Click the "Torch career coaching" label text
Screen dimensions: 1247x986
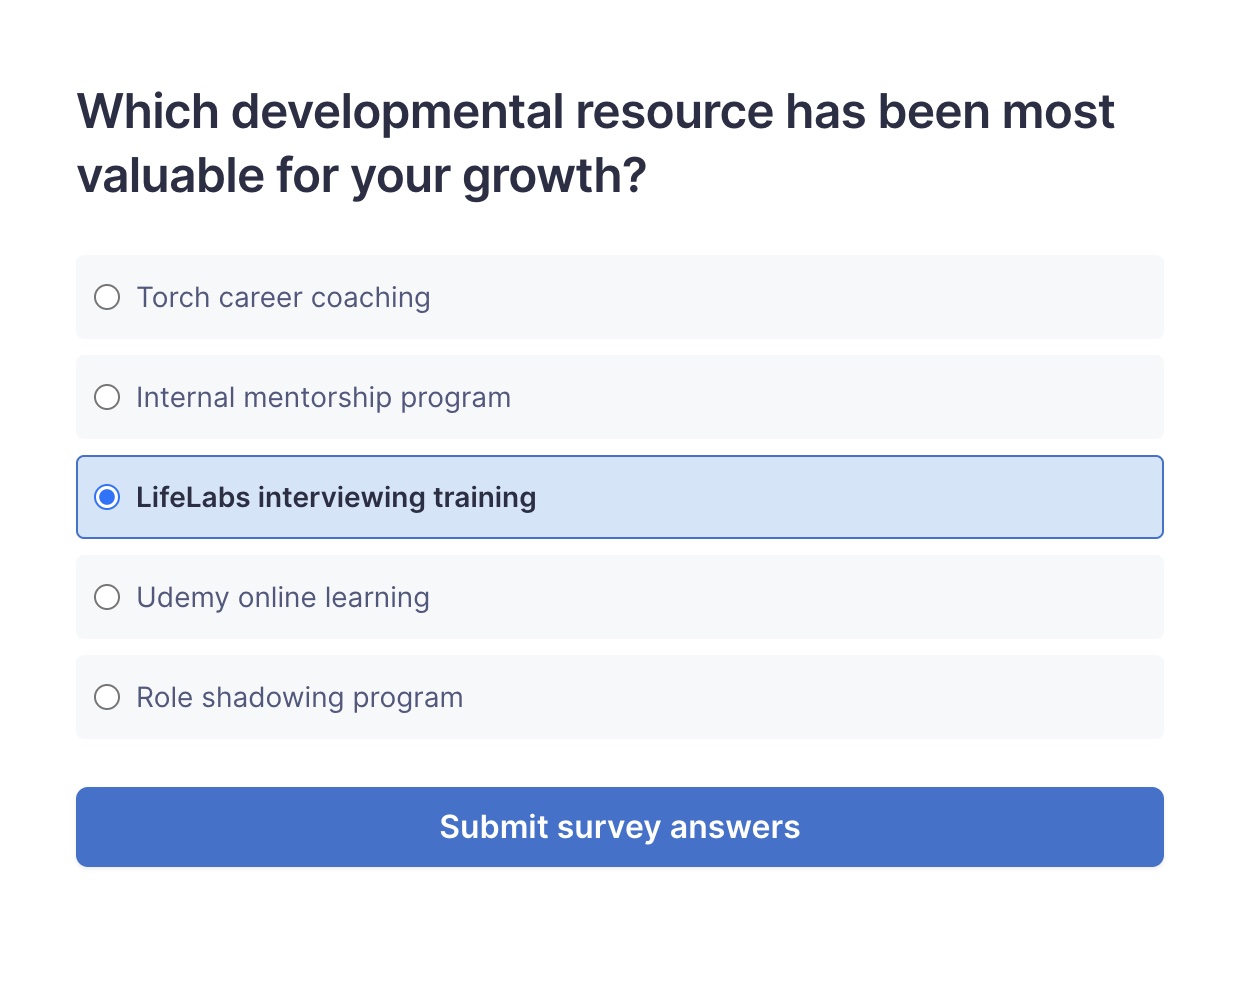tap(283, 297)
